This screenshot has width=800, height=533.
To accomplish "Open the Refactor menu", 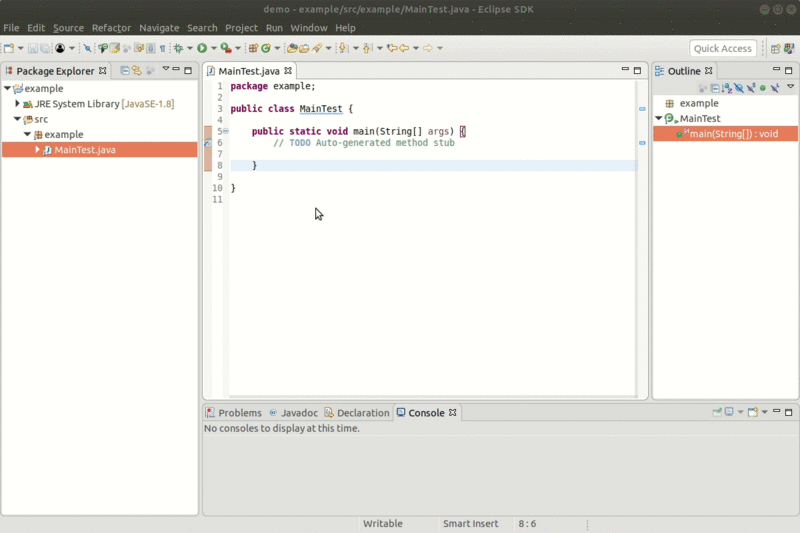I will point(111,28).
